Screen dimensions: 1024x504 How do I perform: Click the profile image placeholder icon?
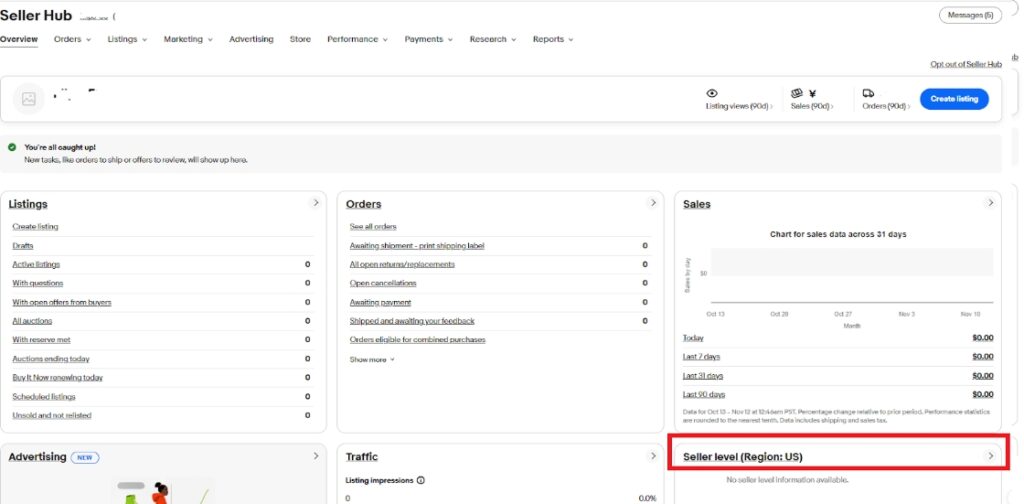29,99
